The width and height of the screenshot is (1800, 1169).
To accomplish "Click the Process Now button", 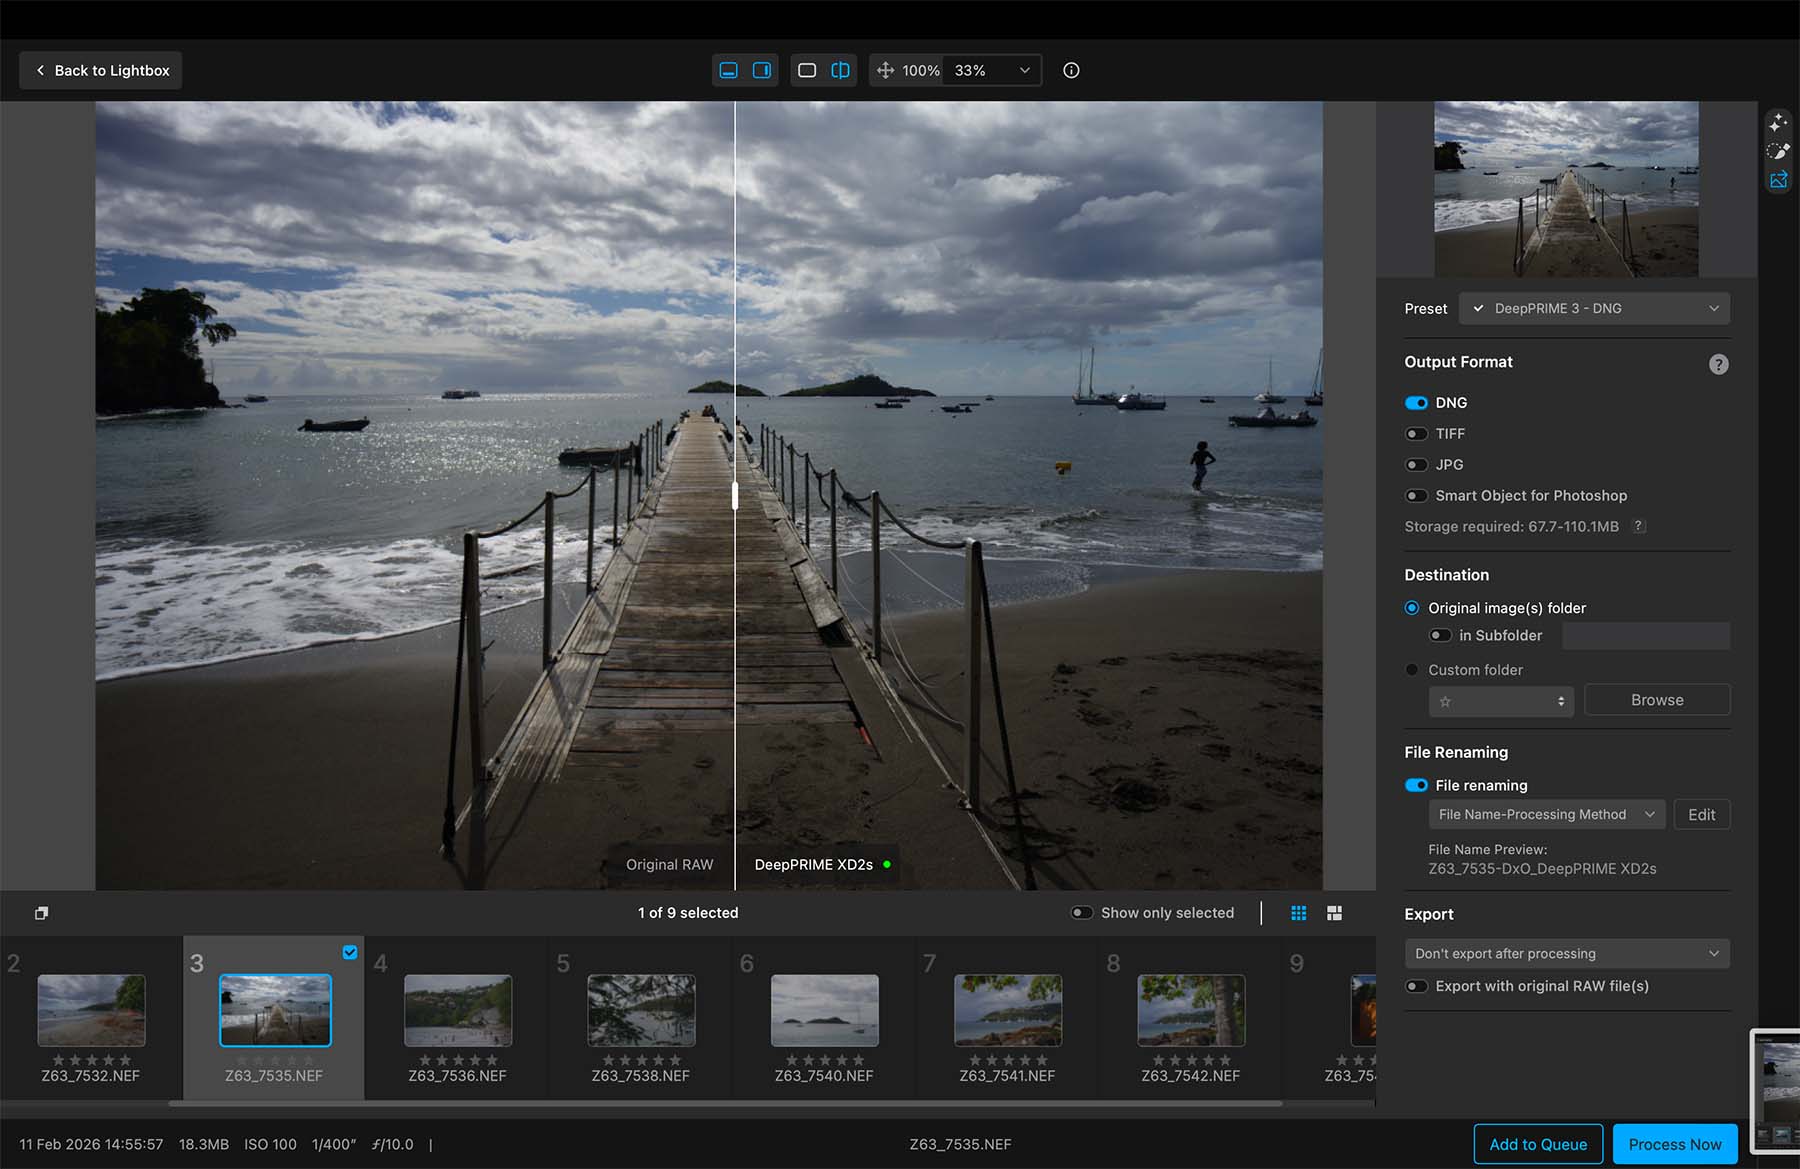I will point(1674,1144).
